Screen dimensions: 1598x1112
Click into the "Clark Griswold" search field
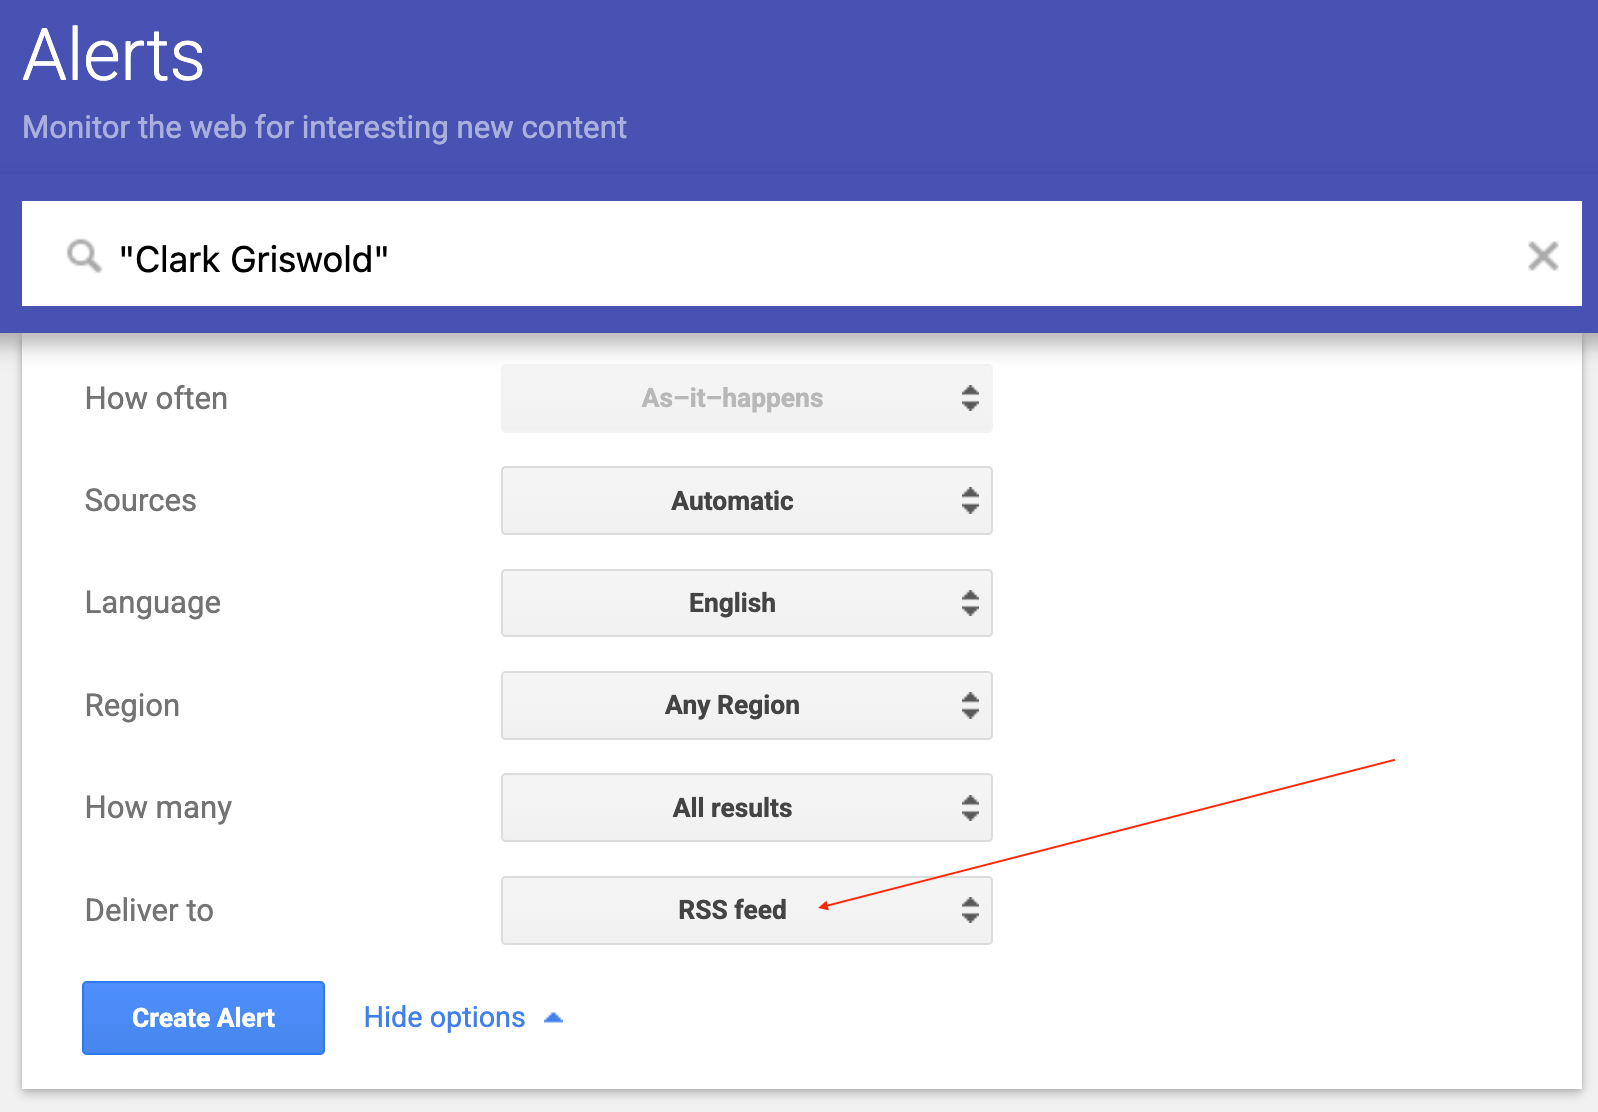point(800,258)
